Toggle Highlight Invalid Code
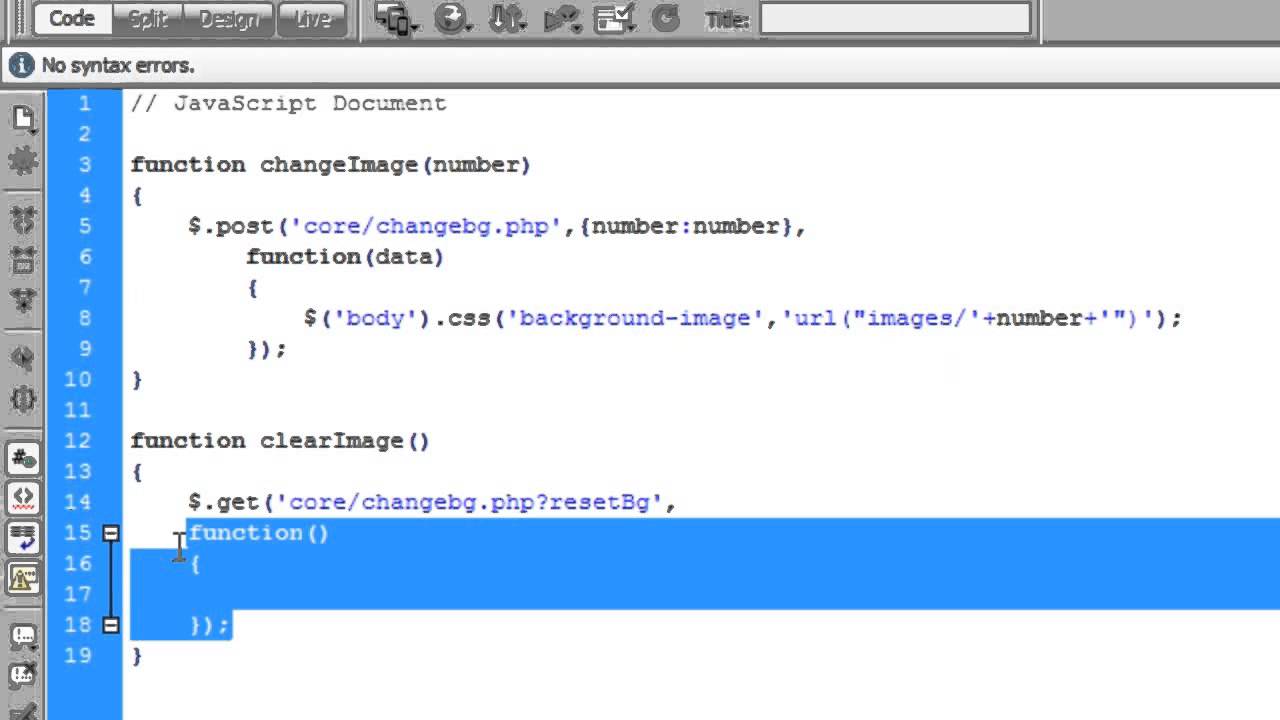 pyautogui.click(x=23, y=497)
